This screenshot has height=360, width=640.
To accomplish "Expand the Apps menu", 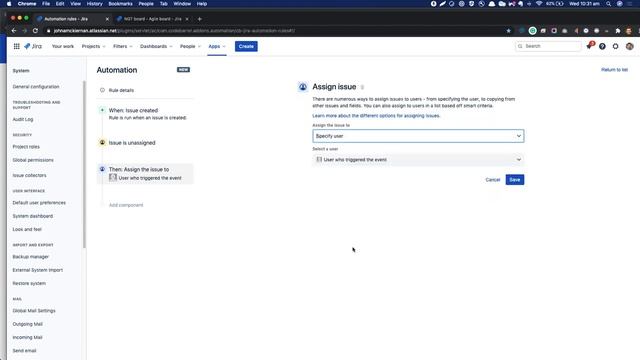I will 217,47.
